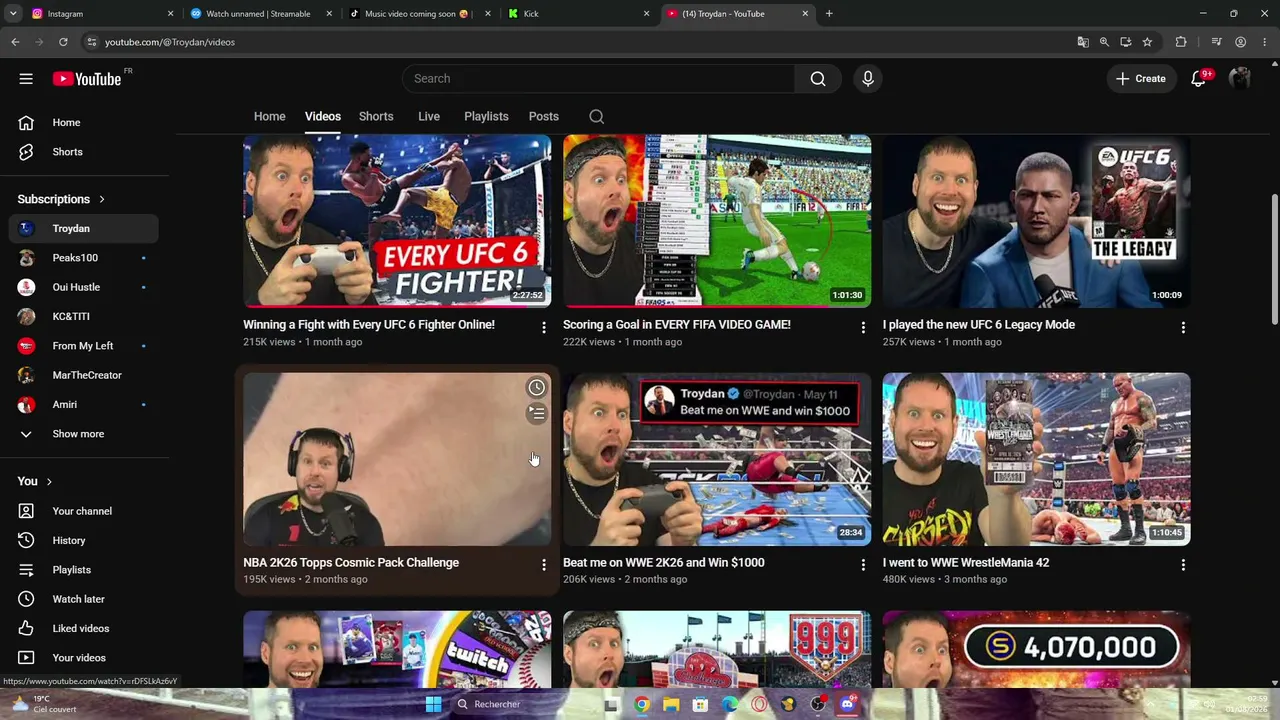This screenshot has height=720, width=1280.
Task: Add the NBA 2K26 video to Watch later
Action: [537, 388]
